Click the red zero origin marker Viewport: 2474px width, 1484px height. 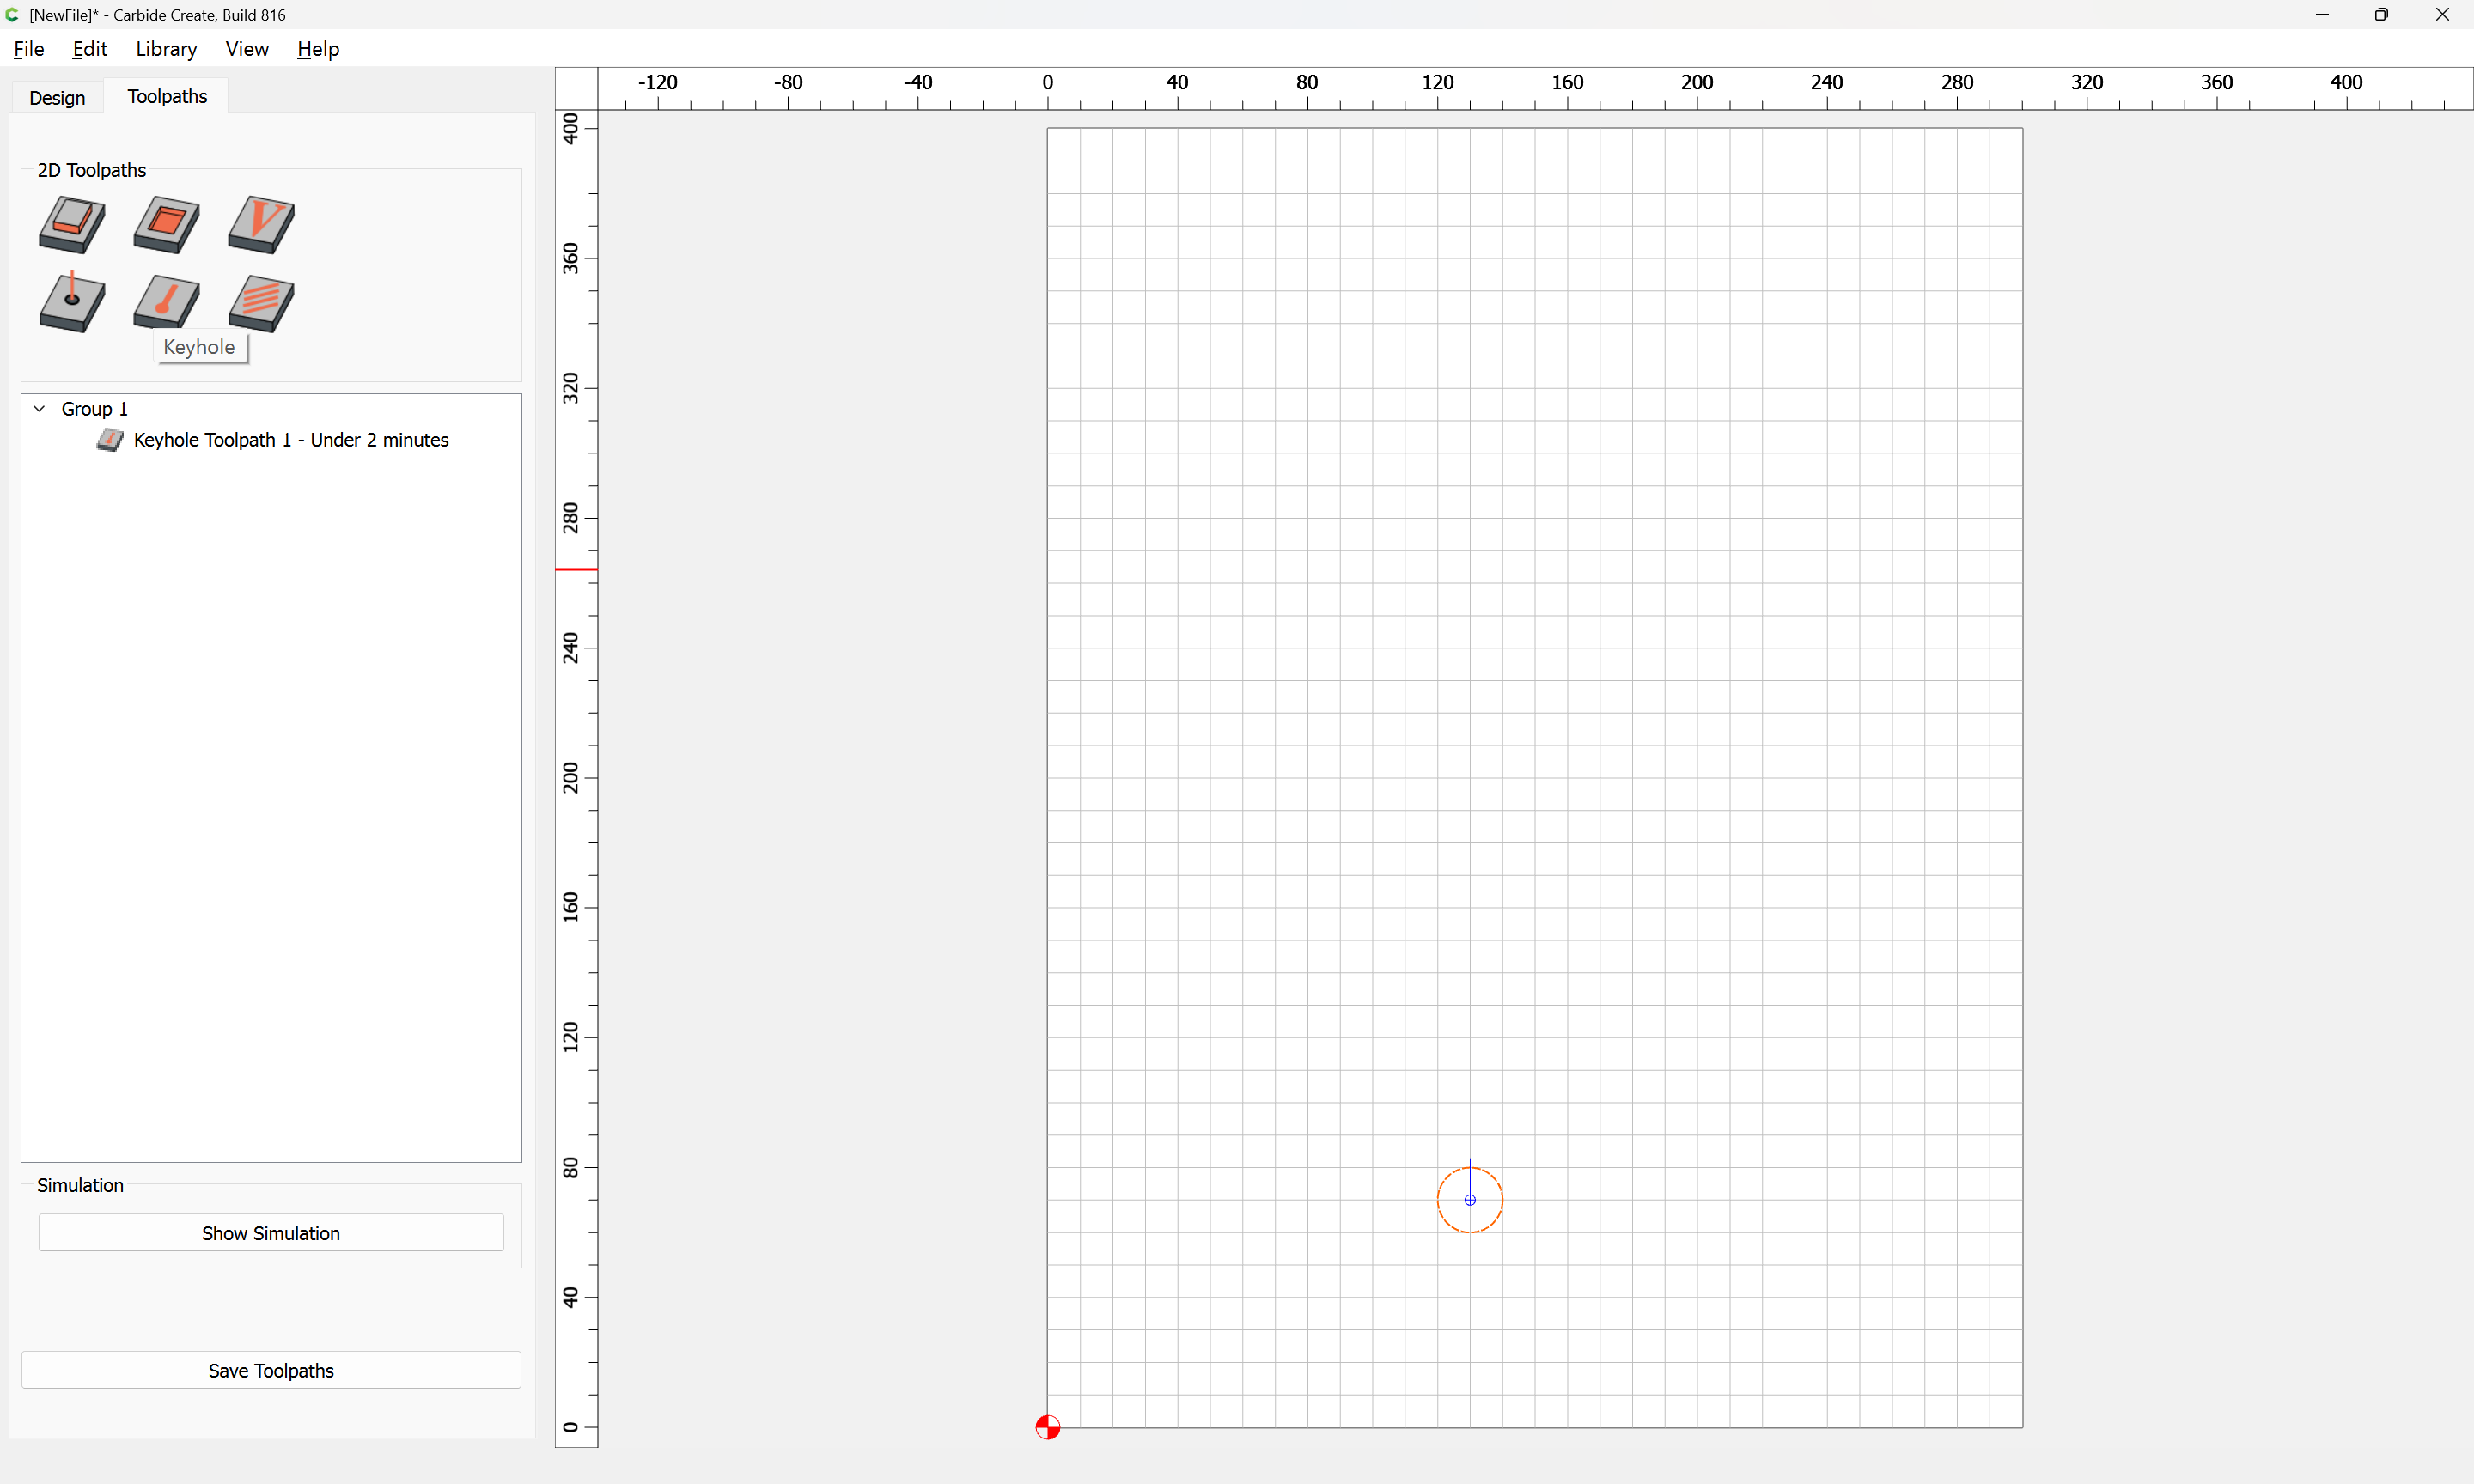click(1047, 1427)
